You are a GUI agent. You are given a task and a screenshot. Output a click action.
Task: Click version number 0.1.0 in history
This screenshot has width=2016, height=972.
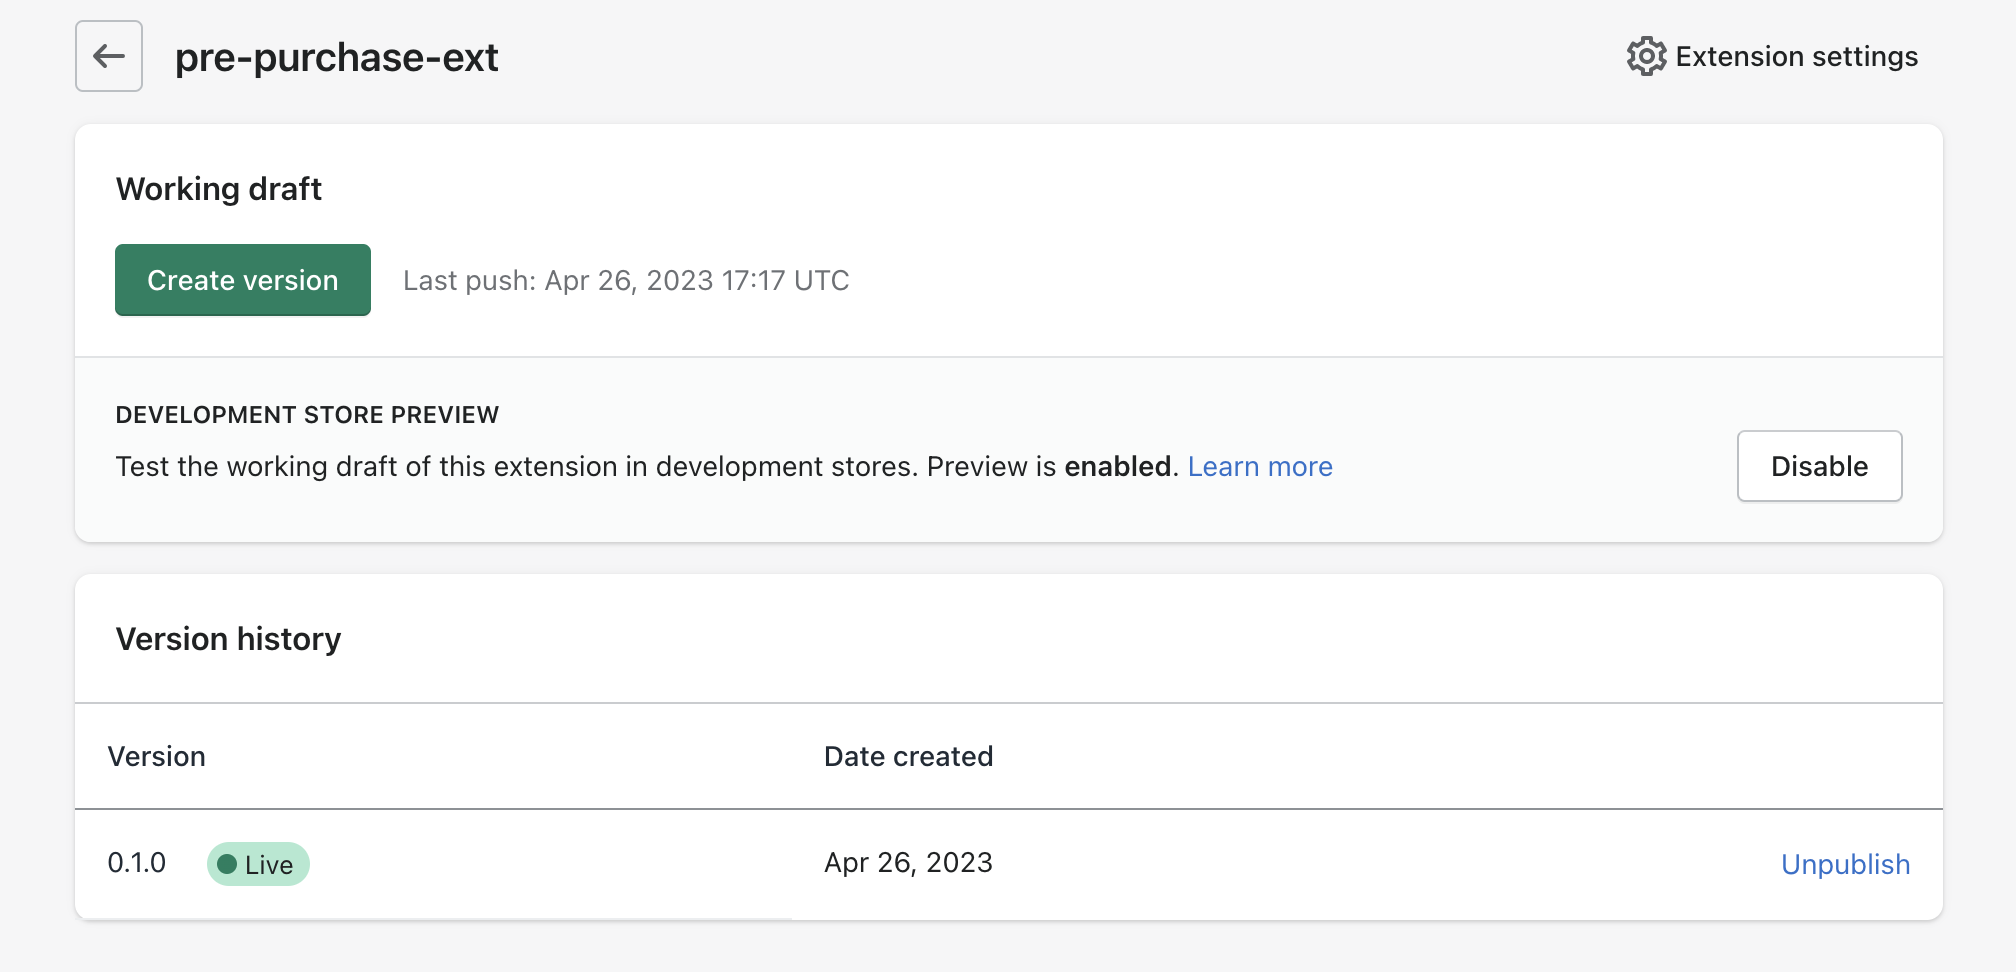136,862
